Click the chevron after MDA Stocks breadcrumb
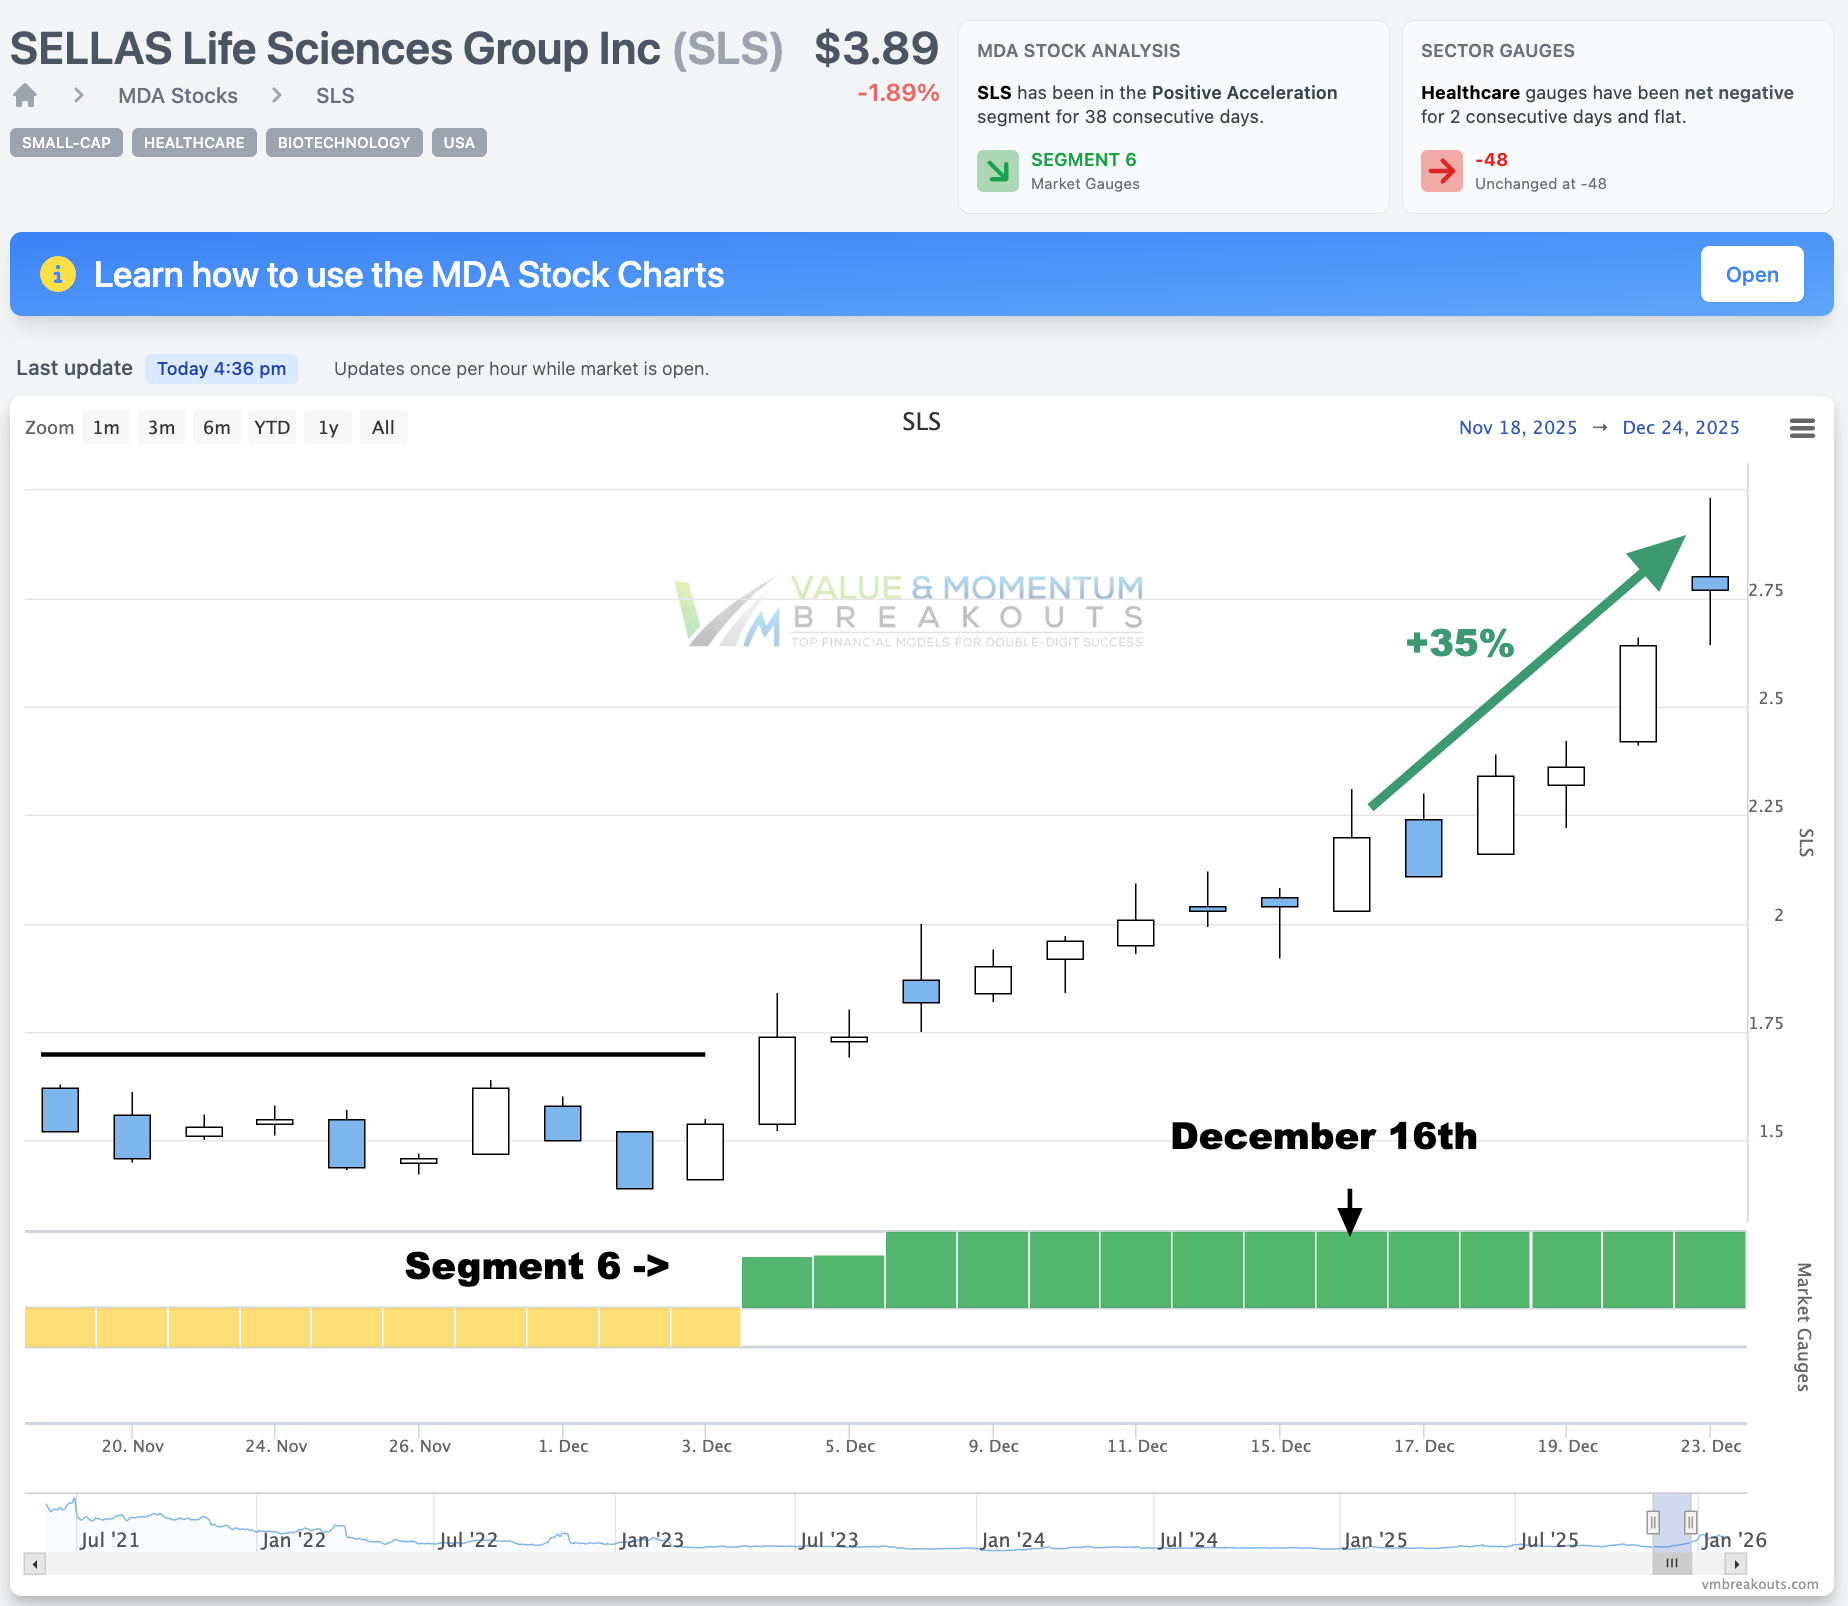 (277, 95)
